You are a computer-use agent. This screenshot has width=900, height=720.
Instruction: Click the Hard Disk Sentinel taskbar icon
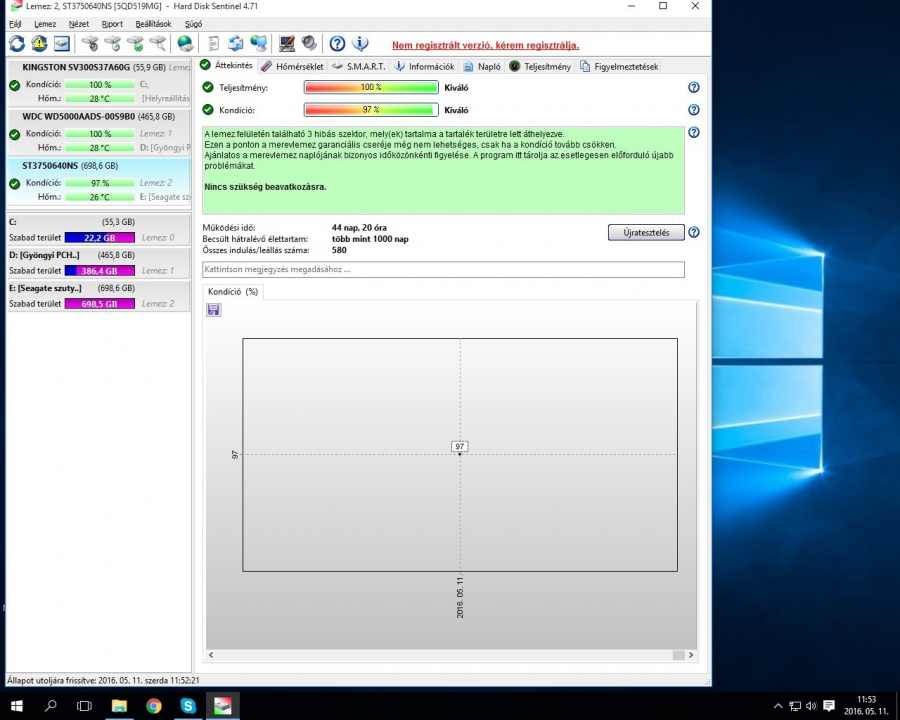pos(222,706)
